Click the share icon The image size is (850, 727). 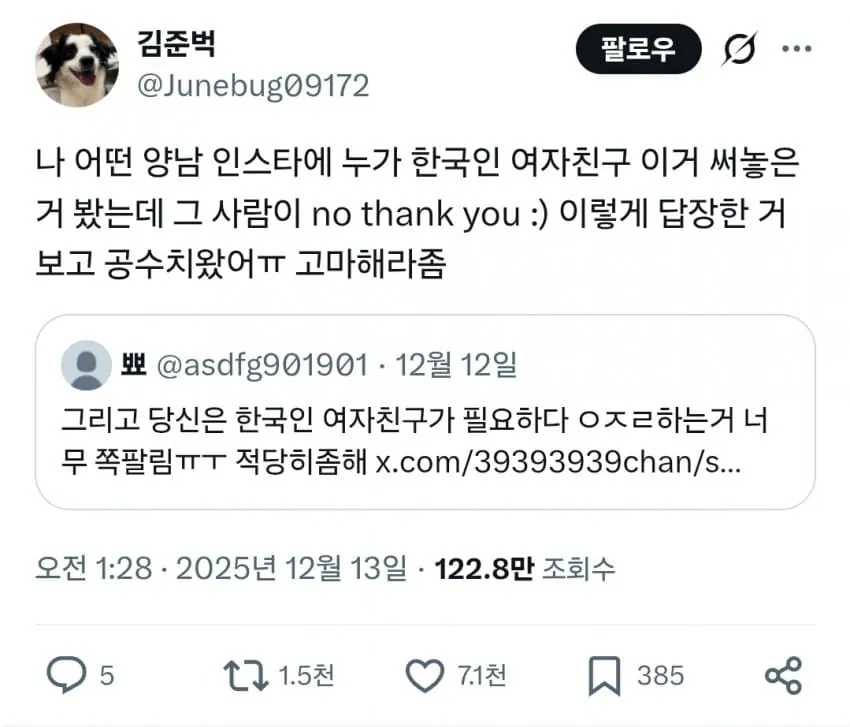783,675
